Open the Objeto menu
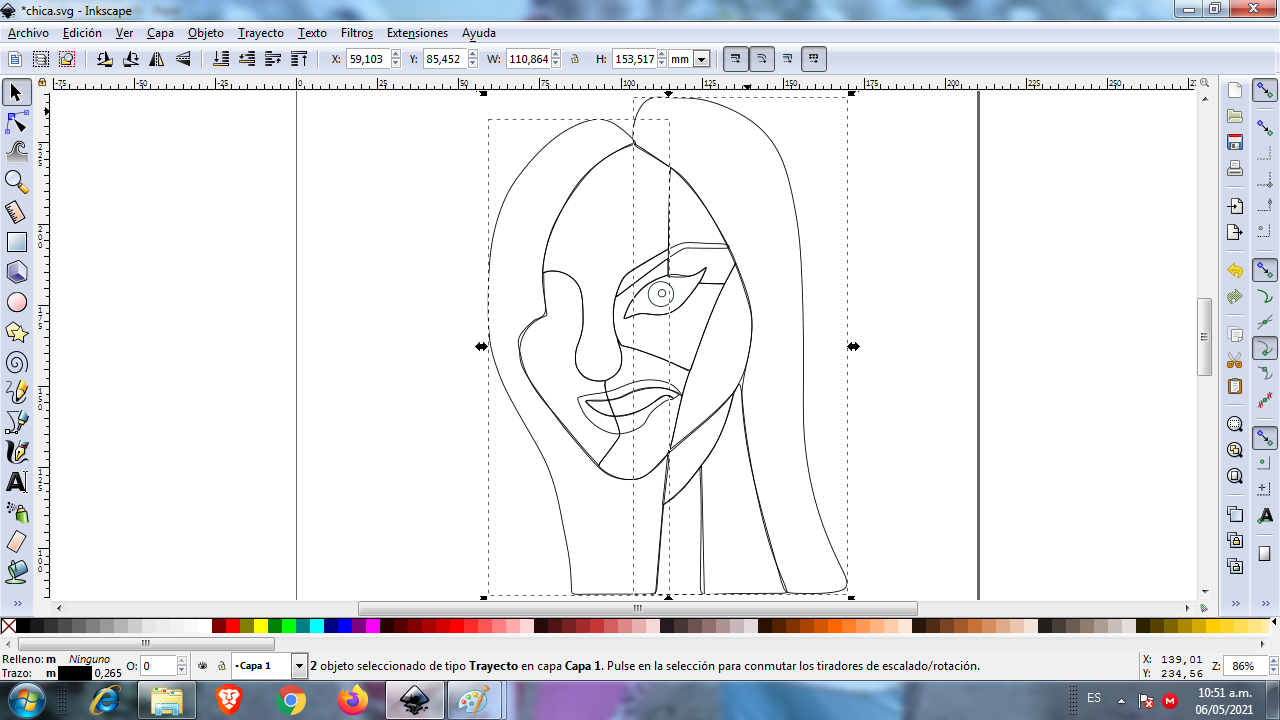Image resolution: width=1280 pixels, height=720 pixels. [206, 33]
